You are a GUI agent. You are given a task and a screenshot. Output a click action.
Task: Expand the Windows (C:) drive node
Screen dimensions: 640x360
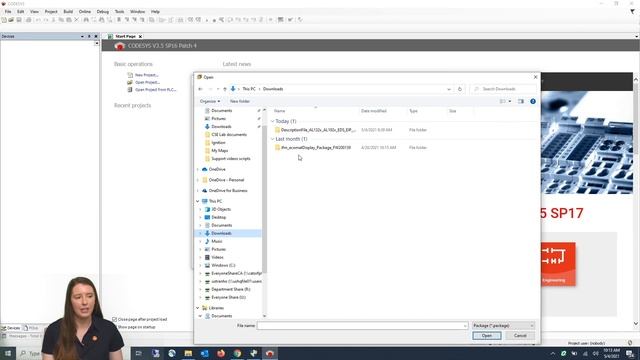pyautogui.click(x=200, y=265)
